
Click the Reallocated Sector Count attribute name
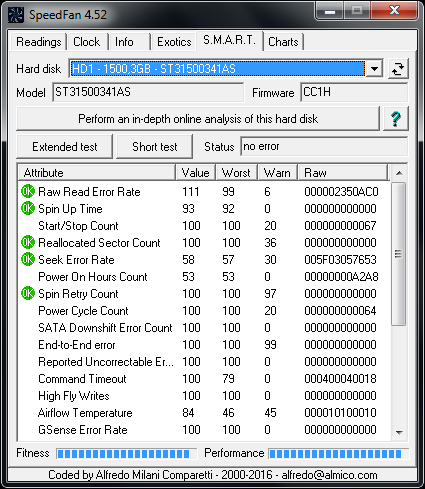click(x=99, y=243)
